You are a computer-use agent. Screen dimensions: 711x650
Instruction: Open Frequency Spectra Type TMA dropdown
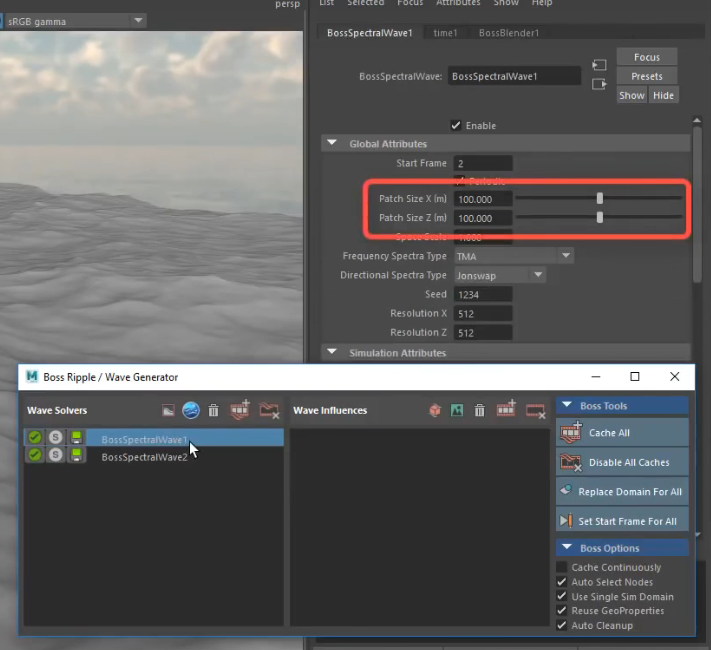(x=514, y=256)
